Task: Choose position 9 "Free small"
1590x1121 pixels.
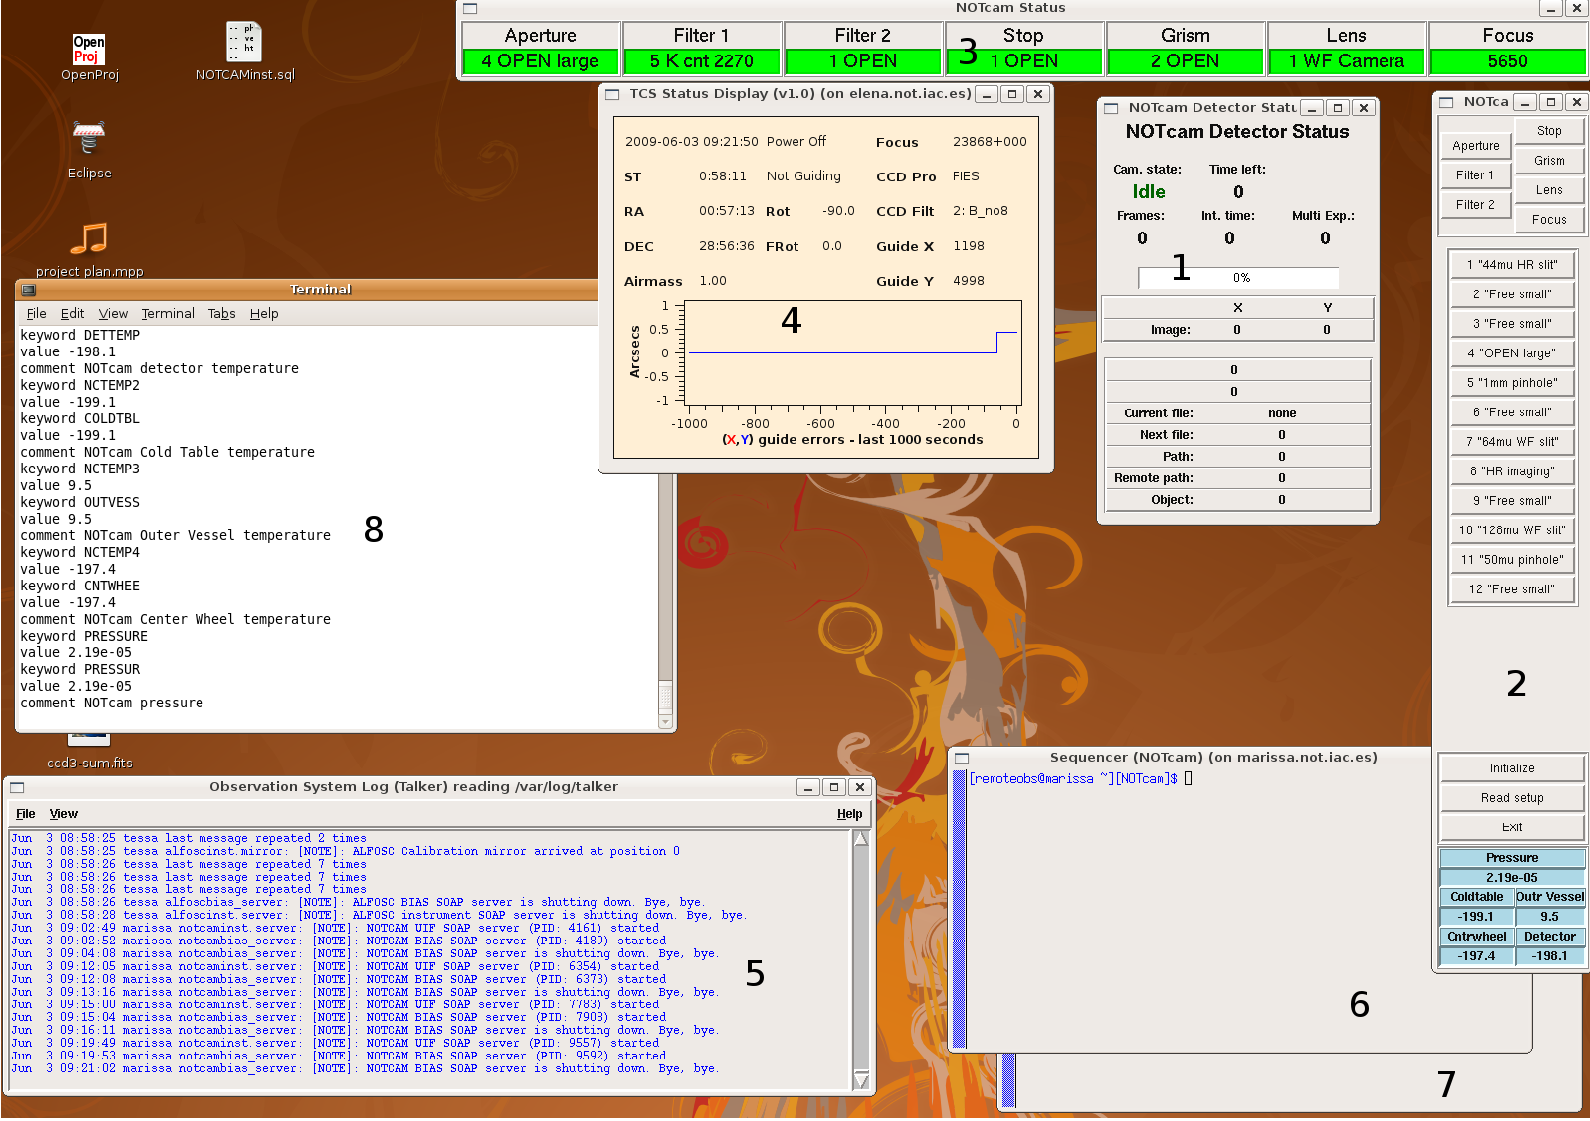Action: (x=1512, y=501)
